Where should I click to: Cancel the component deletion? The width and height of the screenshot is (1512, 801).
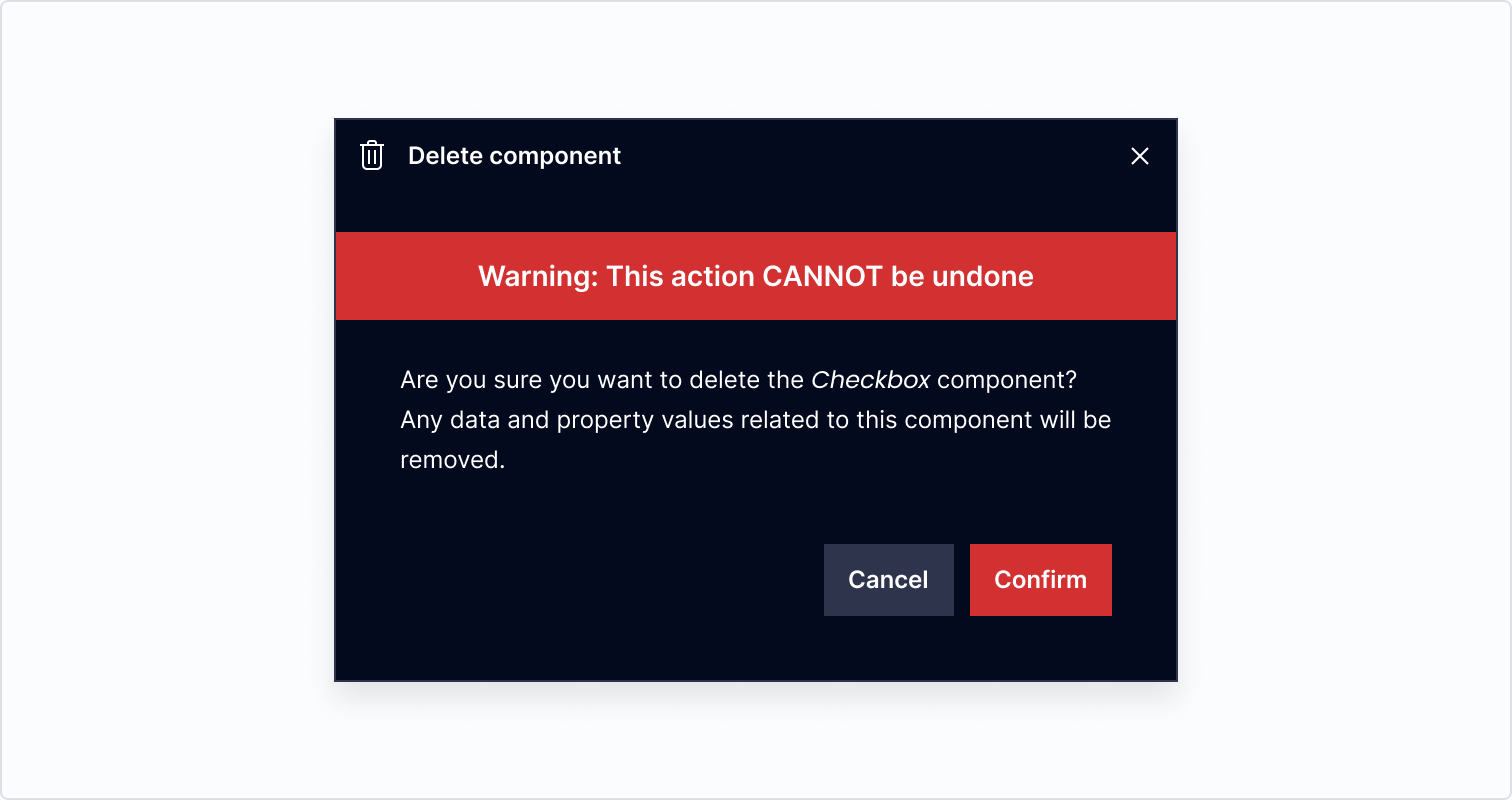coord(888,580)
